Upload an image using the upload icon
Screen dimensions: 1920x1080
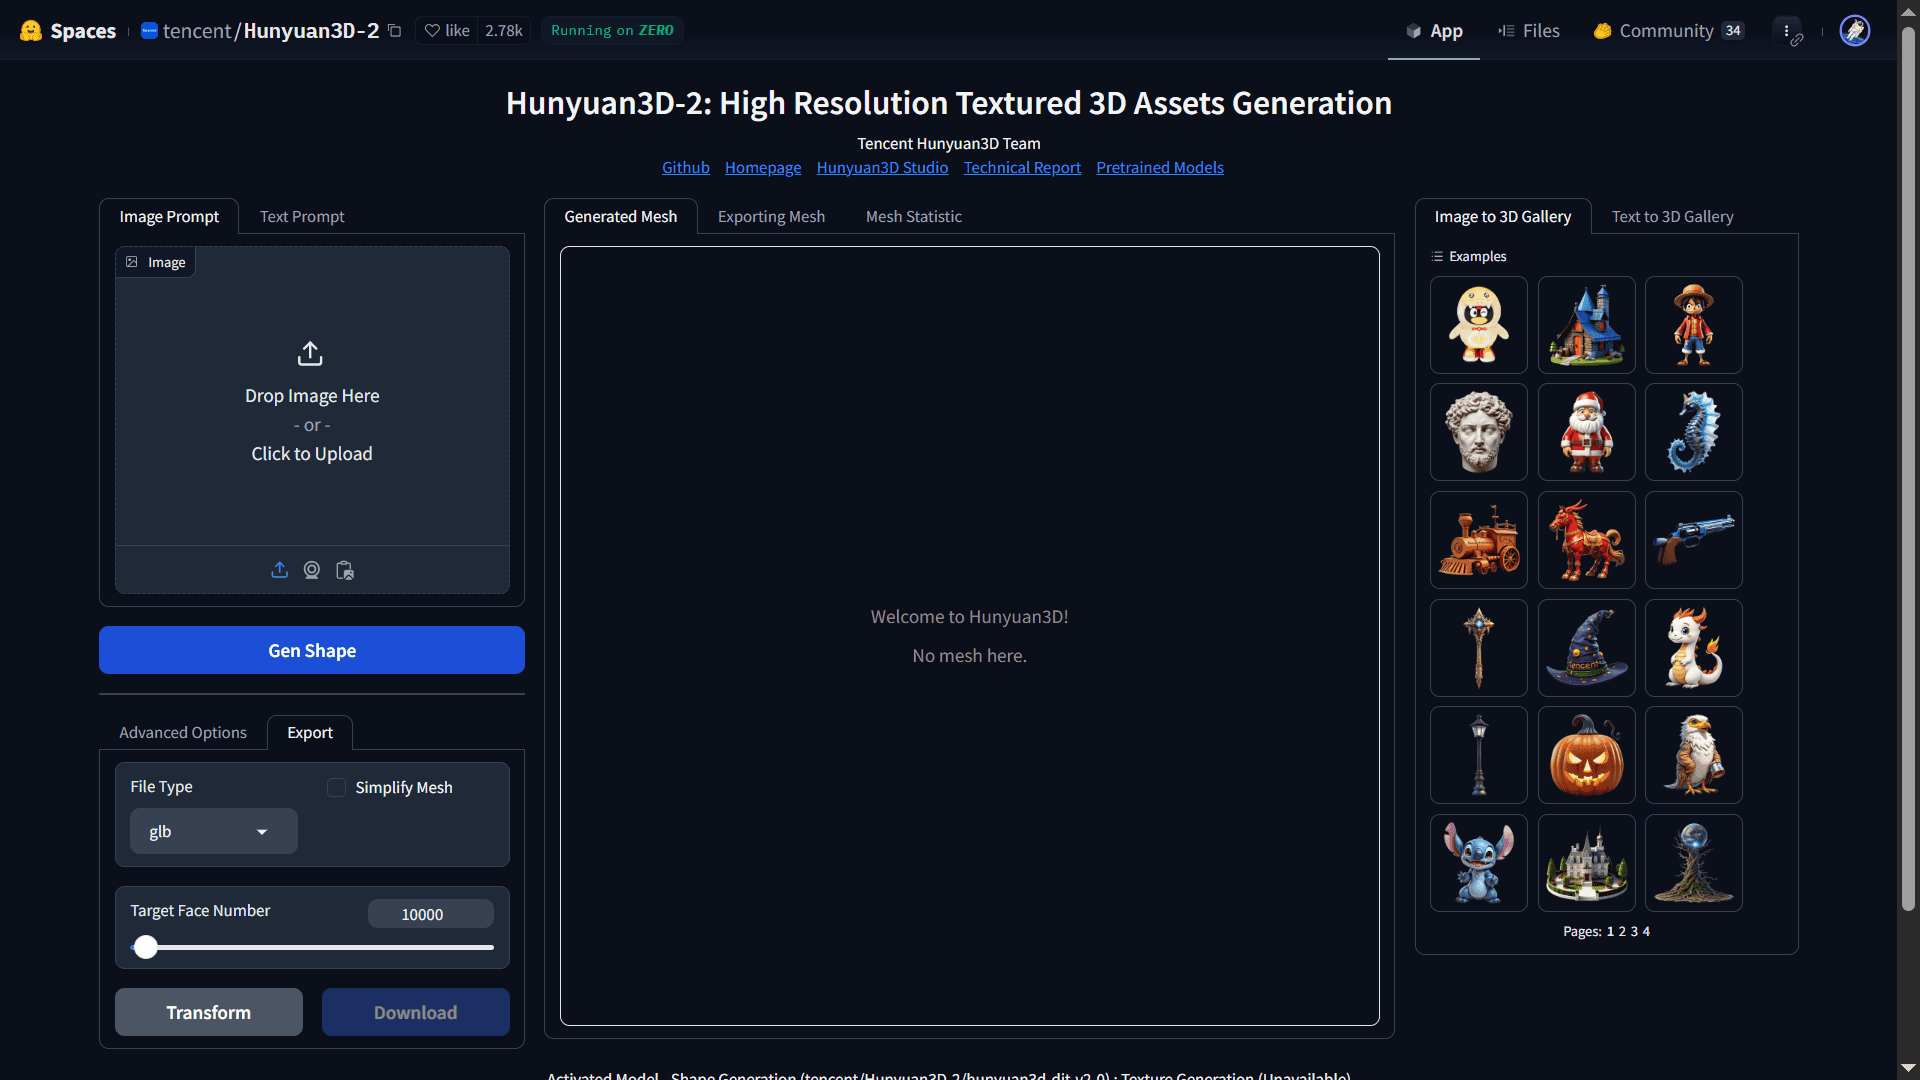[x=279, y=570]
